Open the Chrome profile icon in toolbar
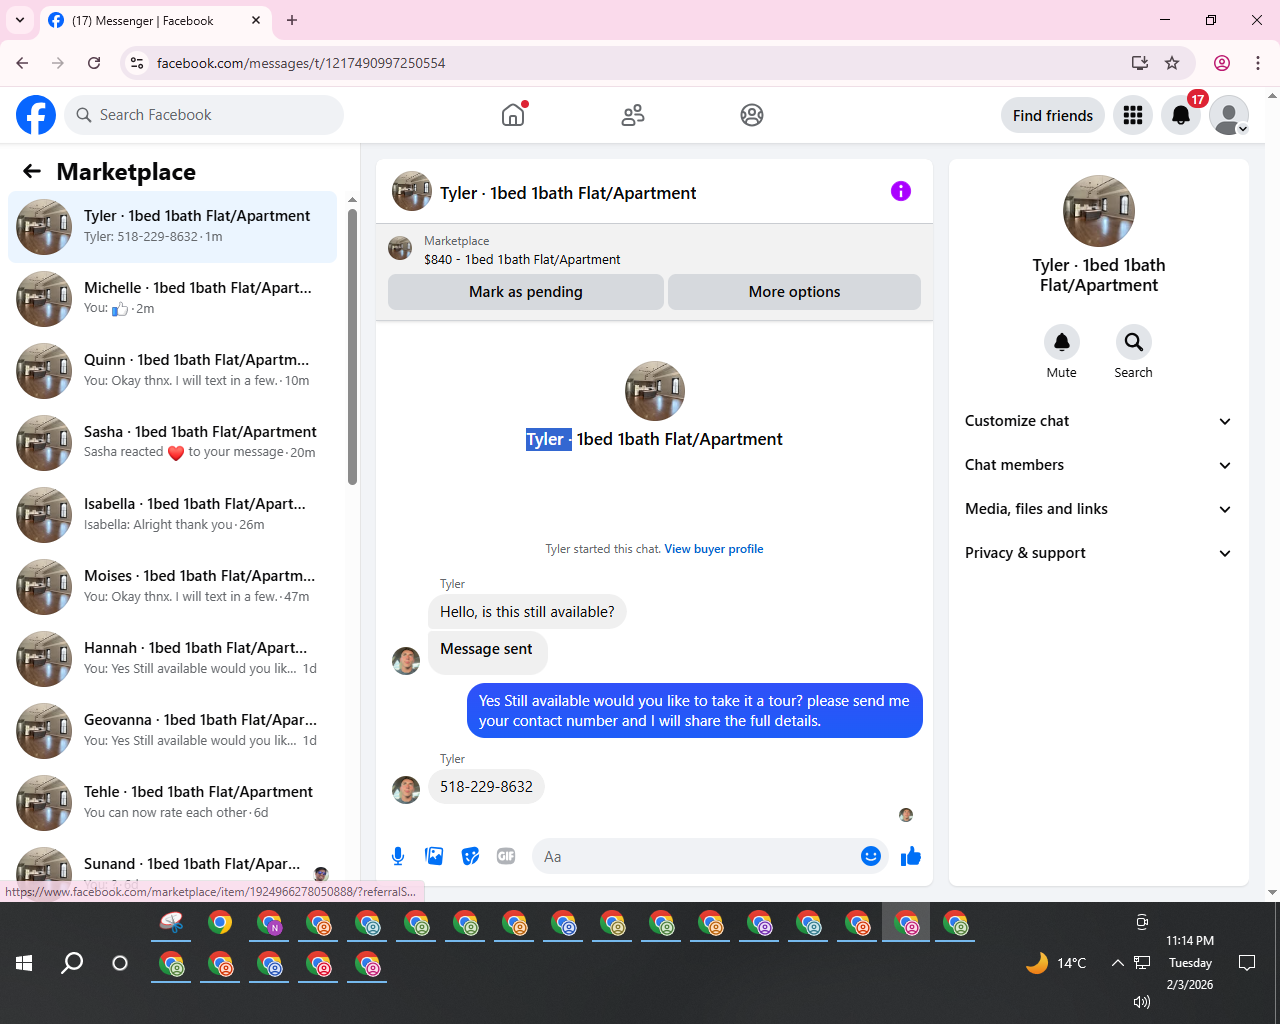1280x1024 pixels. 1222,63
